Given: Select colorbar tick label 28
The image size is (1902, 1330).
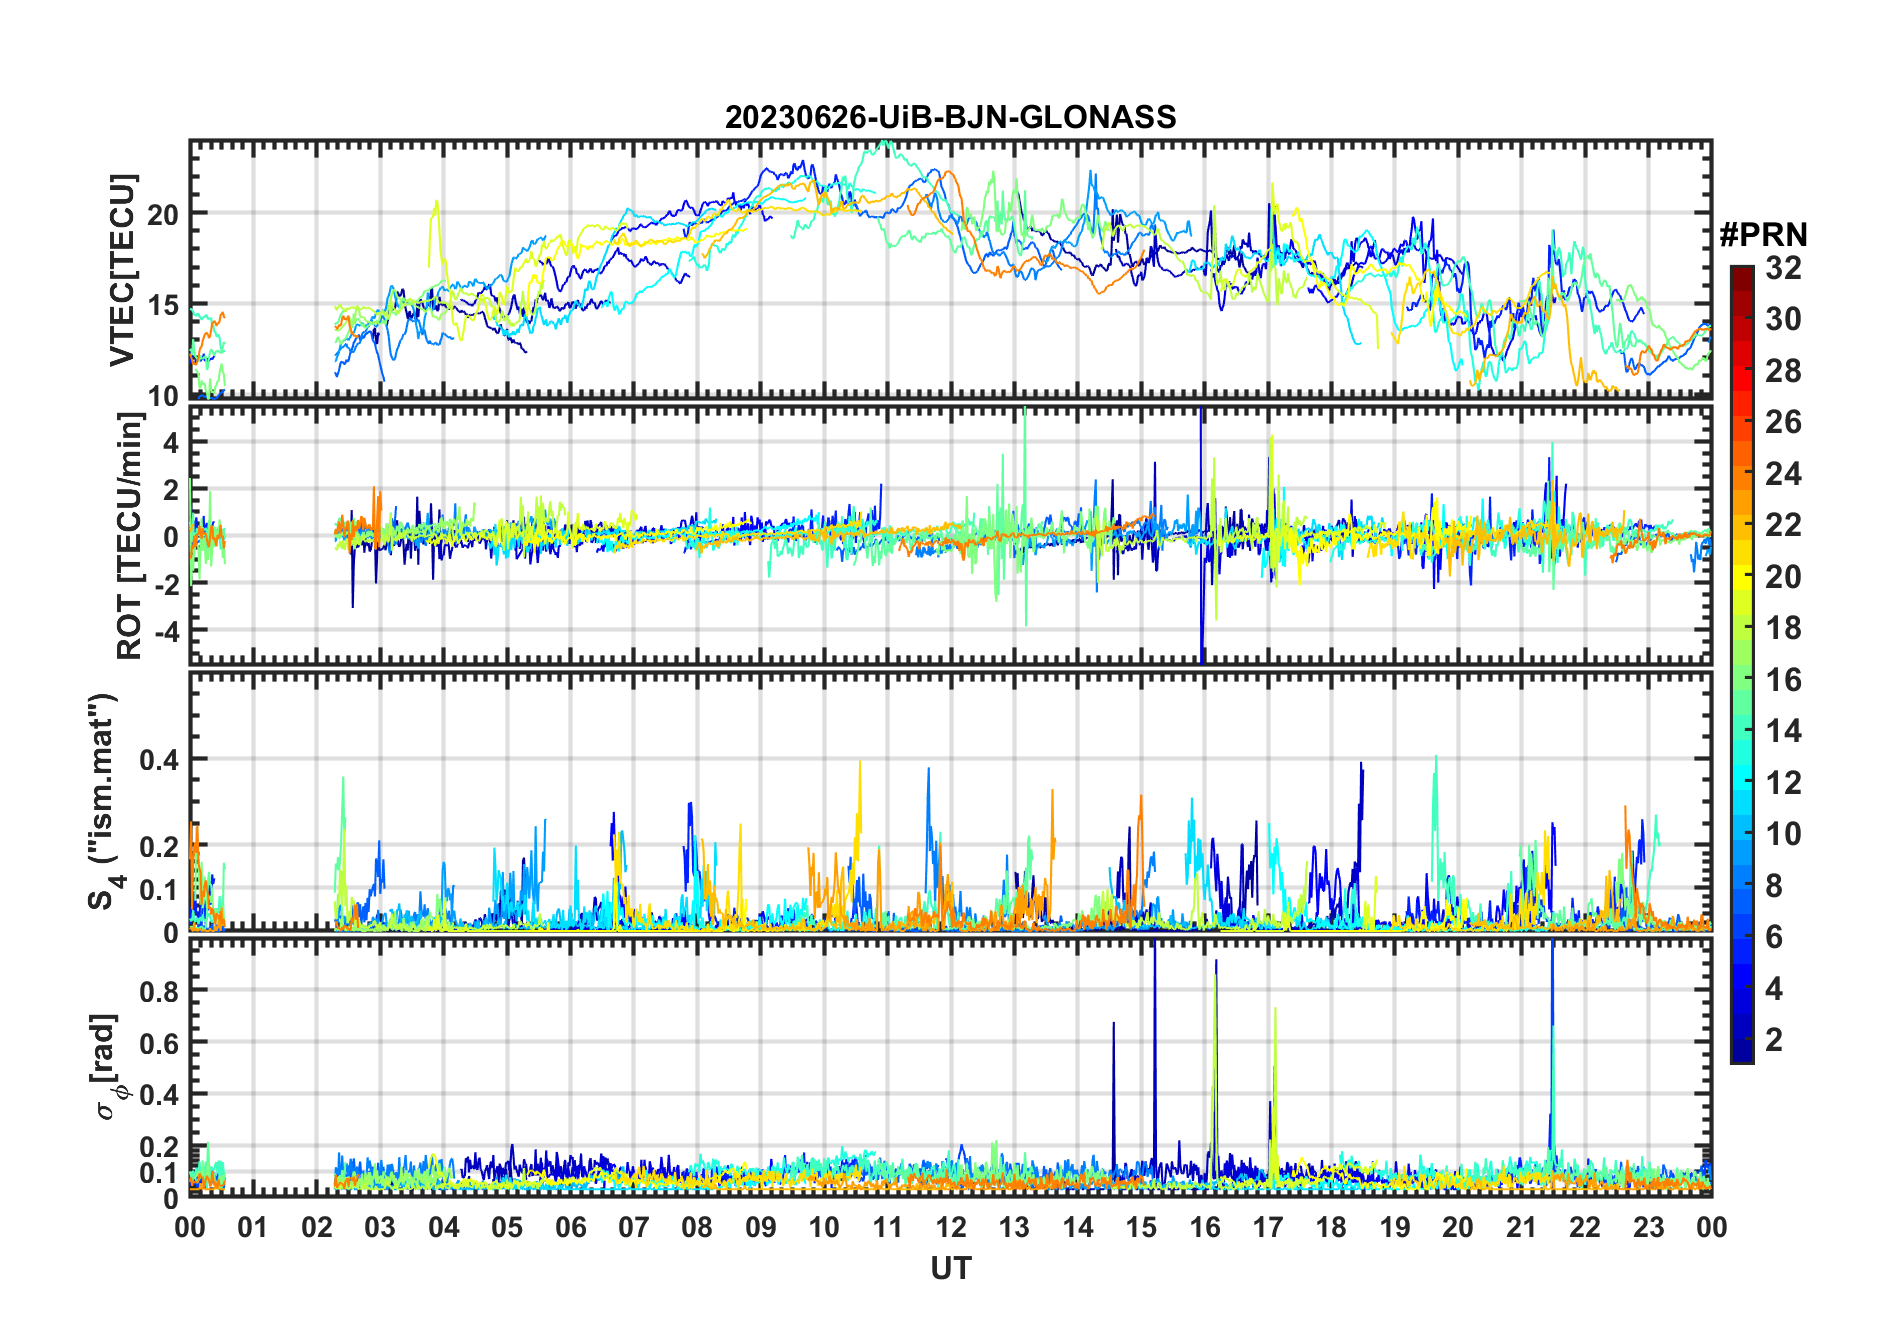Looking at the screenshot, I should click(x=1783, y=371).
